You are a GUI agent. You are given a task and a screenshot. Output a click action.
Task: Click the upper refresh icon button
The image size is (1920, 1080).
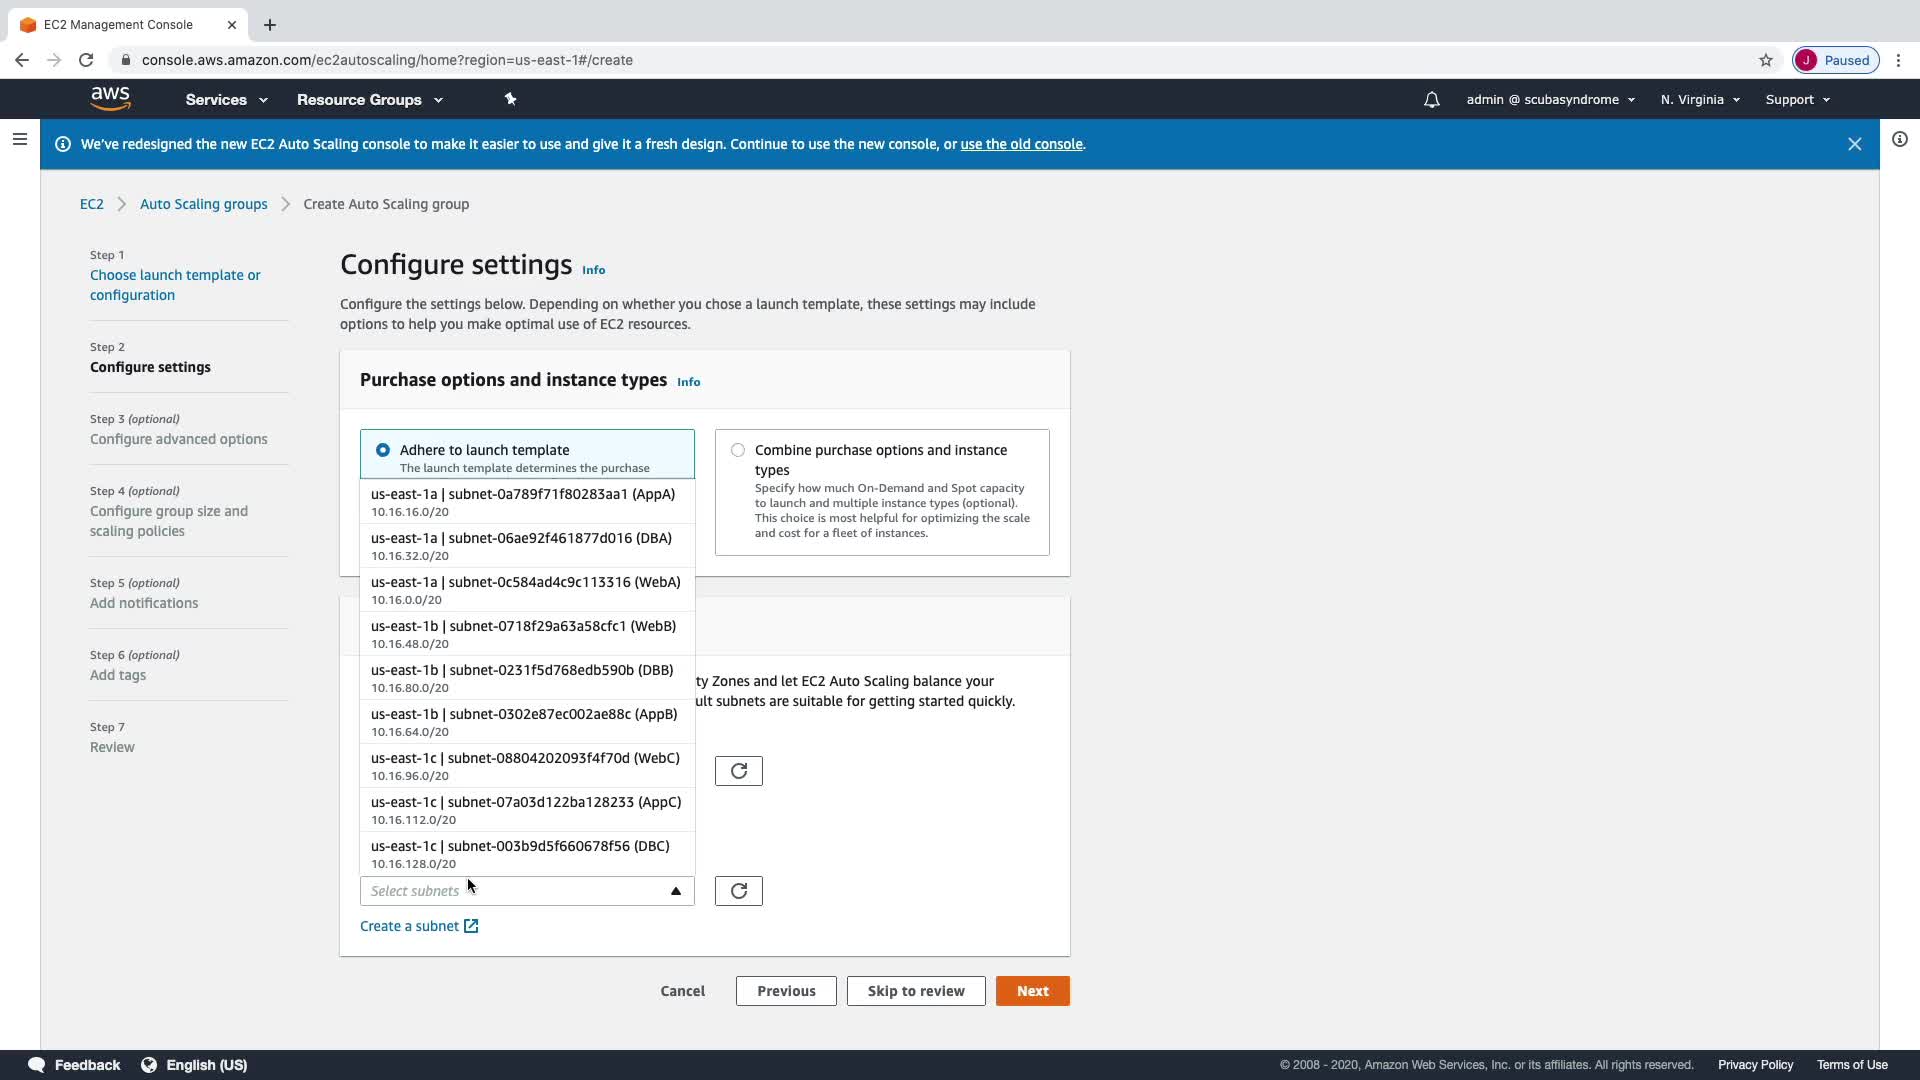[738, 771]
